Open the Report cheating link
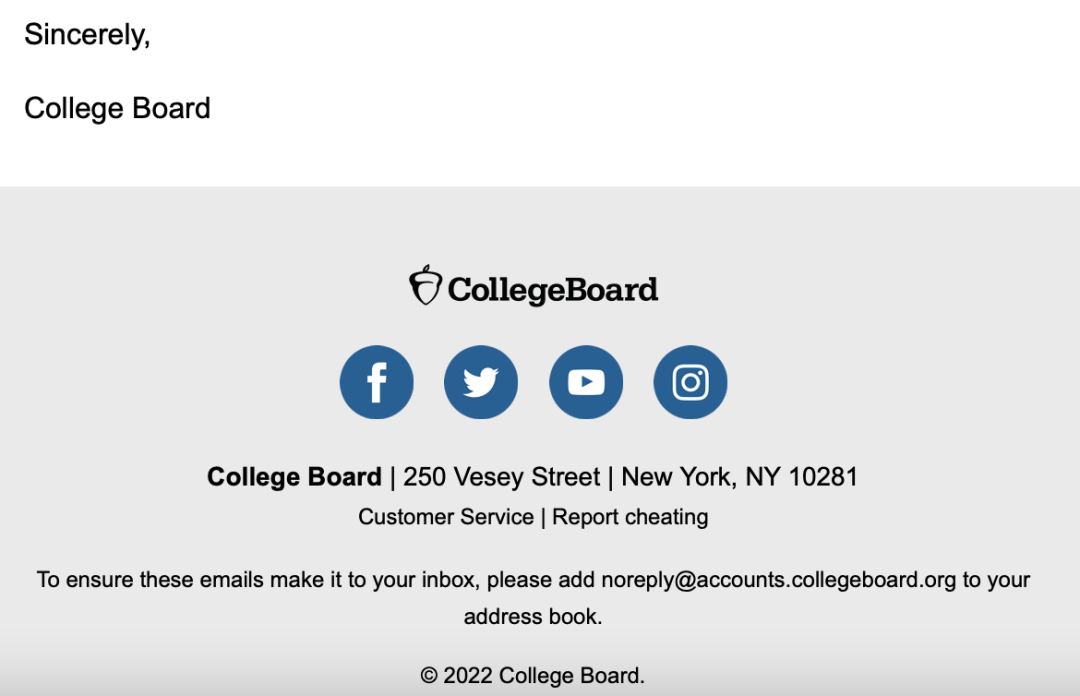 [x=630, y=517]
